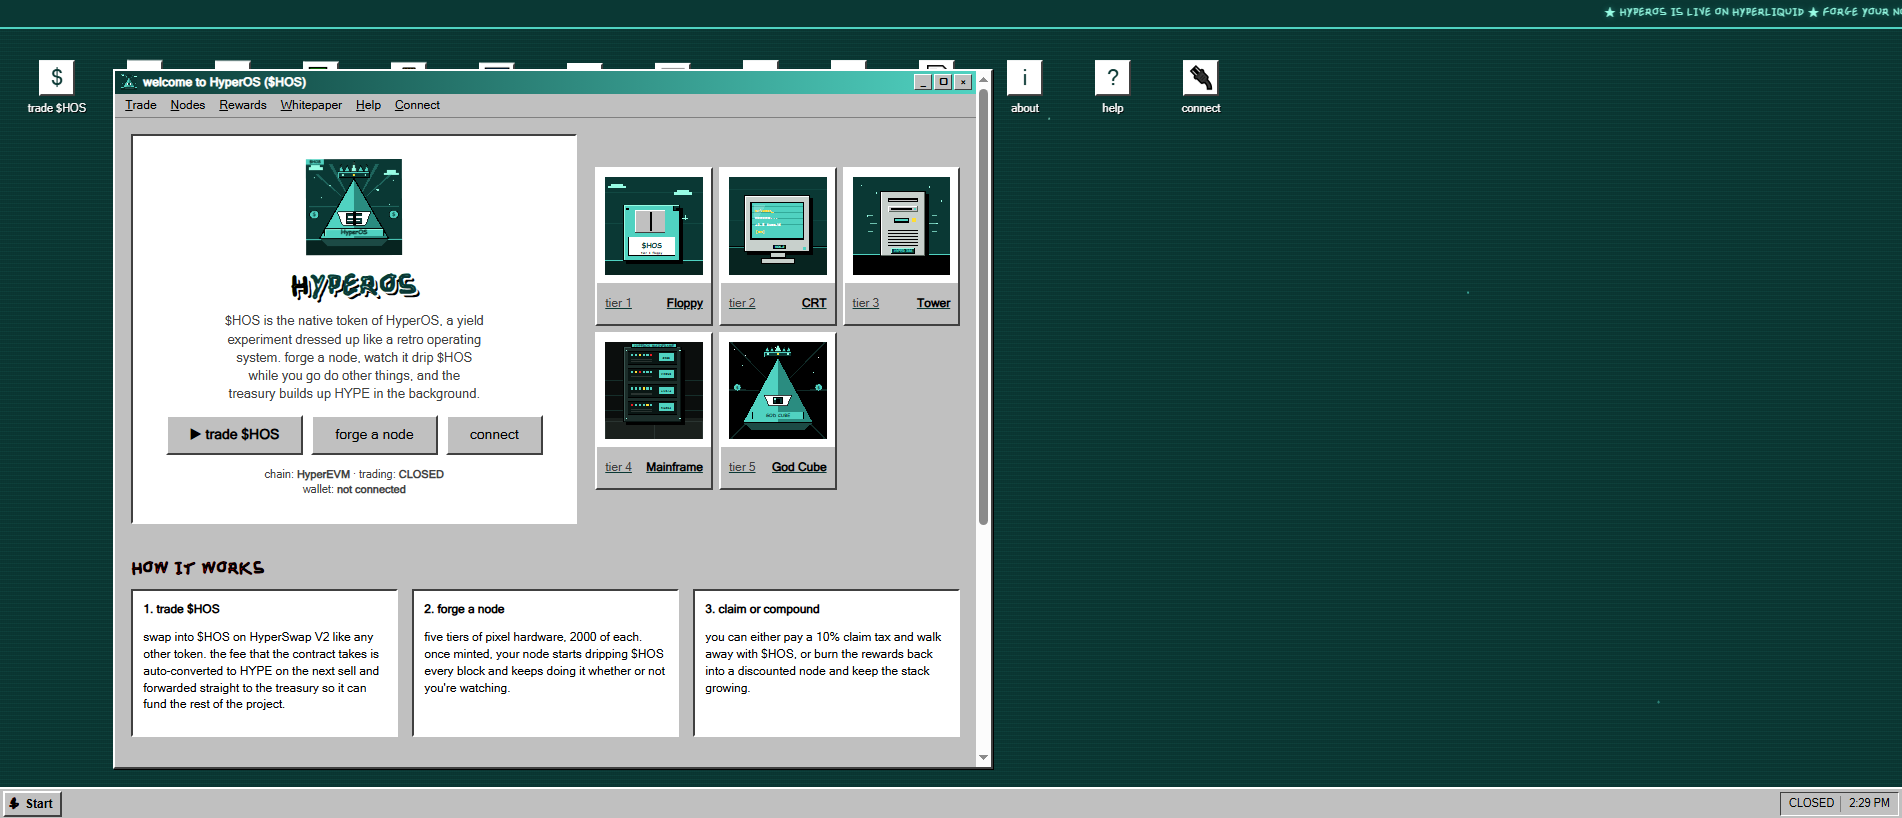This screenshot has width=1902, height=818.
Task: Open the Help menu in menu bar
Action: [x=368, y=105]
